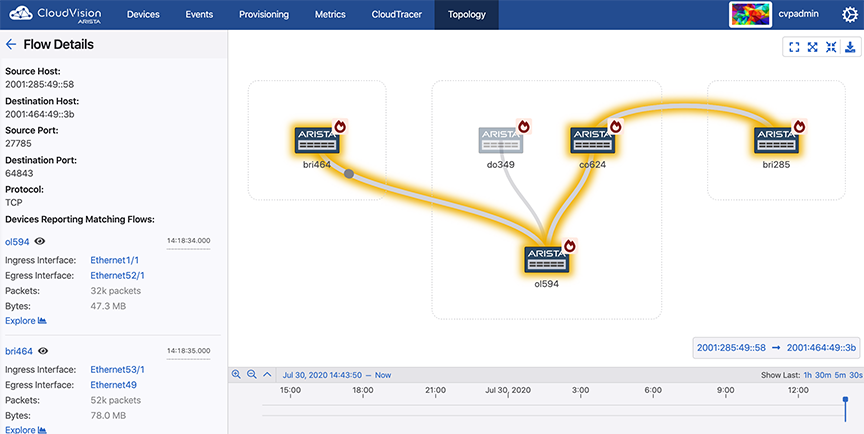The height and width of the screenshot is (434, 864).
Task: Click the Destination Port value 64843
Action: [19, 173]
